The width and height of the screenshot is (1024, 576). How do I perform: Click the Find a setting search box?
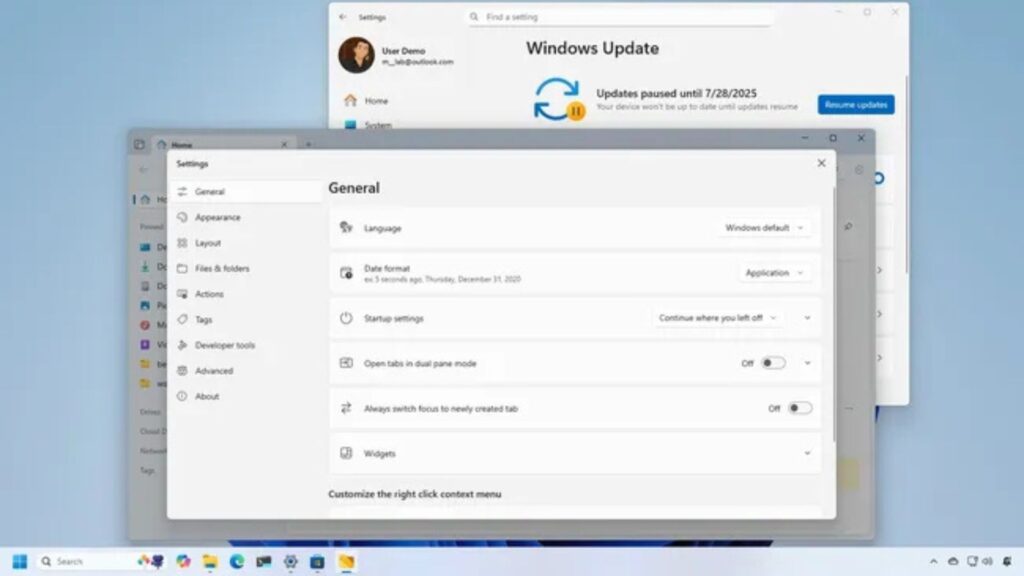pyautogui.click(x=620, y=17)
